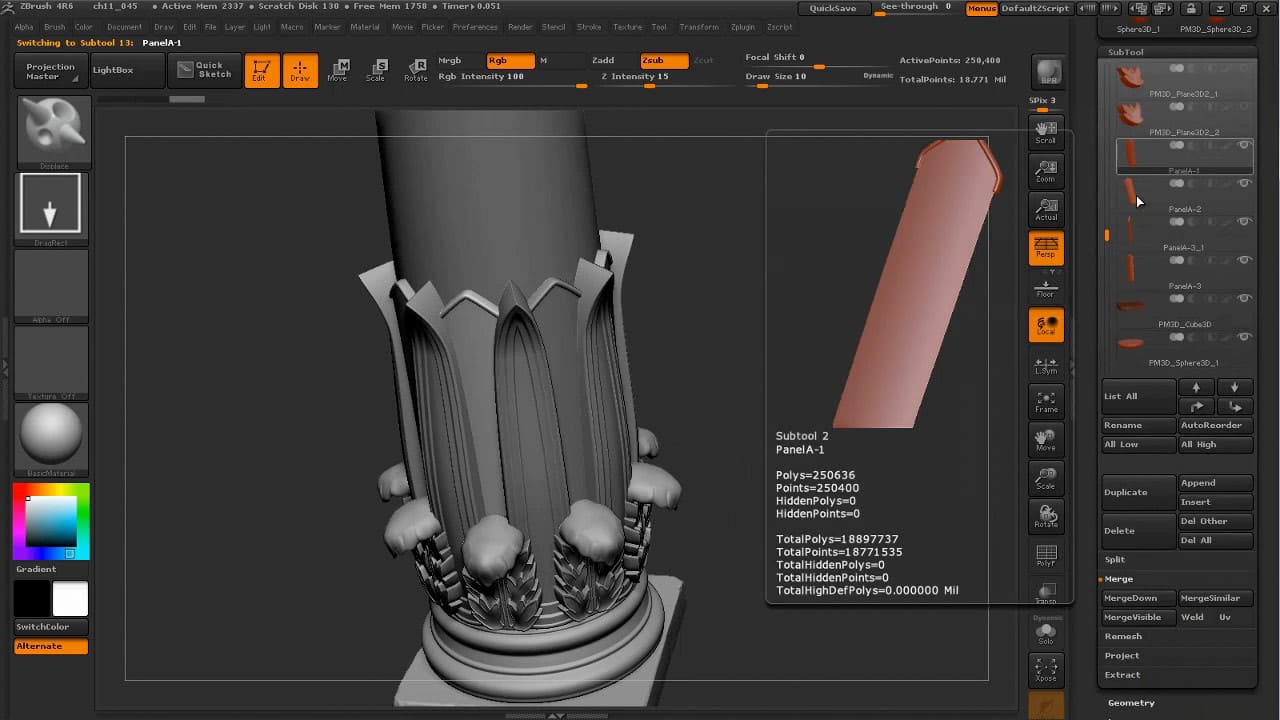Toggle Edit mode on
Screen dimensions: 1280x720
point(261,70)
